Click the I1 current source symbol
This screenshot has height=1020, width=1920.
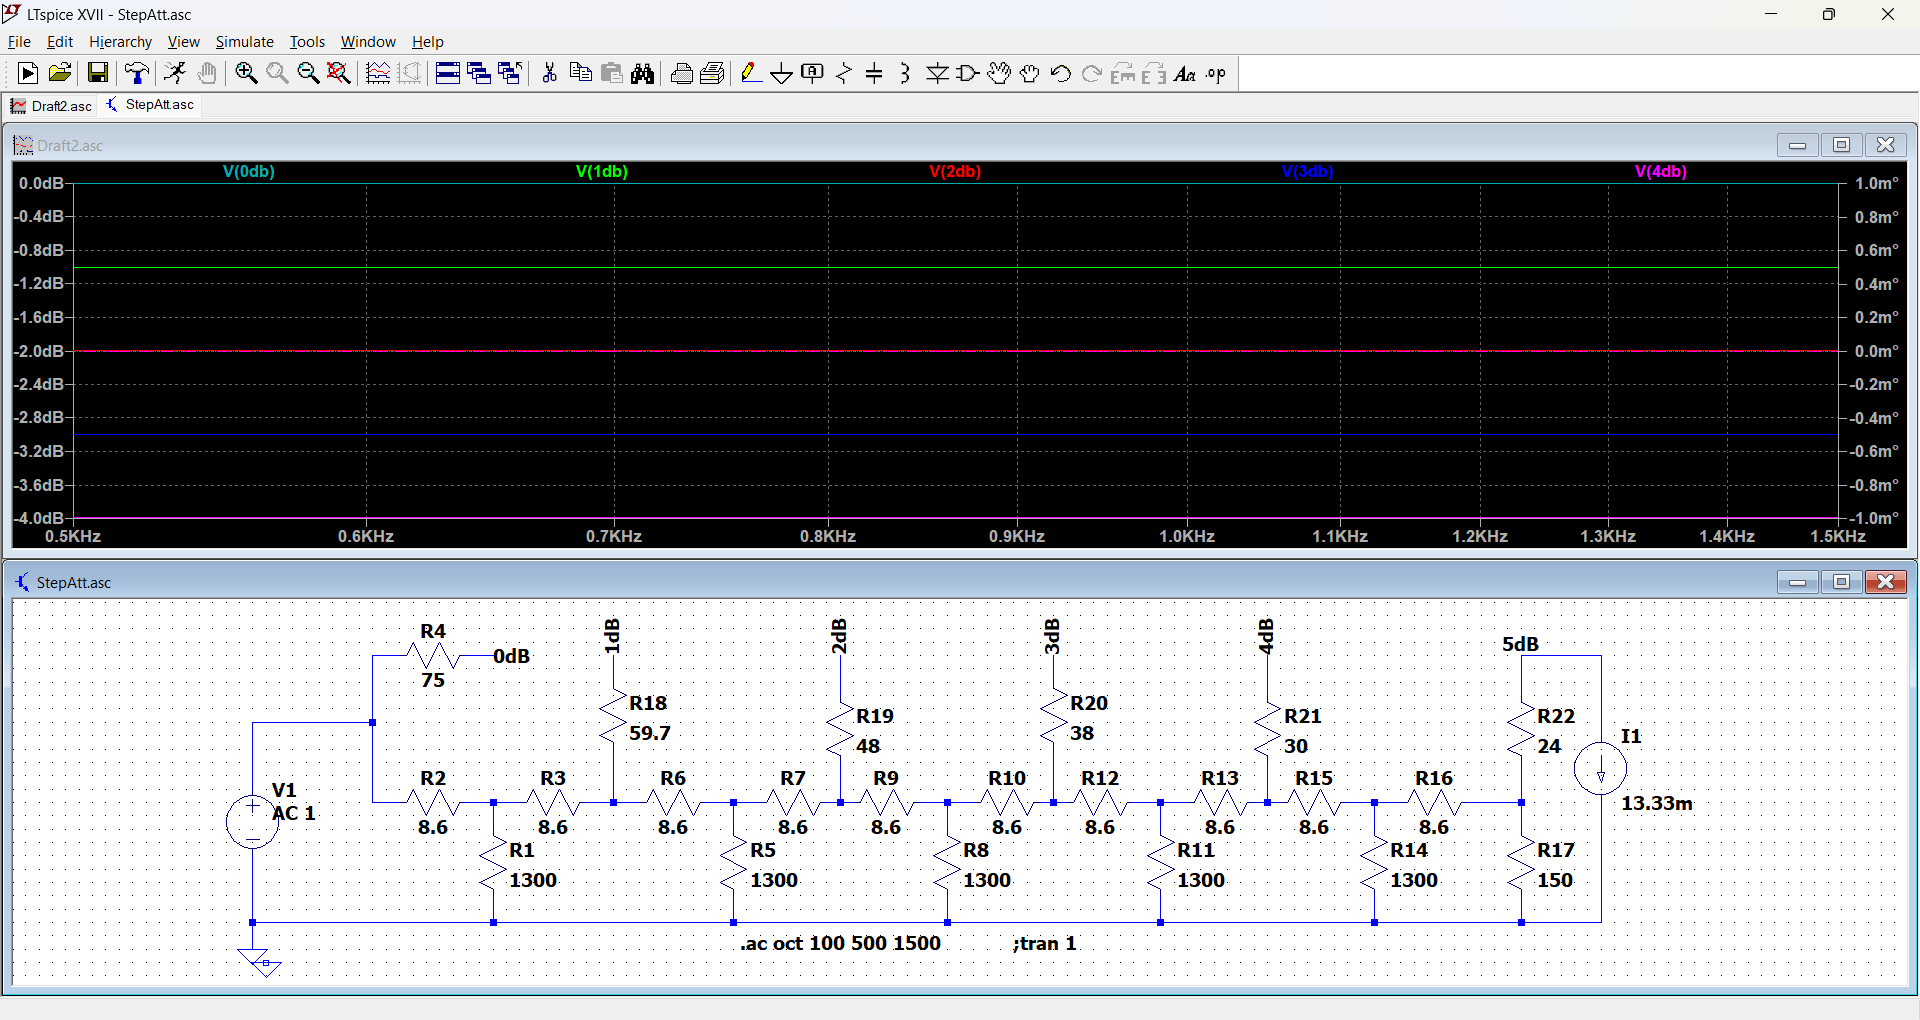pos(1600,769)
